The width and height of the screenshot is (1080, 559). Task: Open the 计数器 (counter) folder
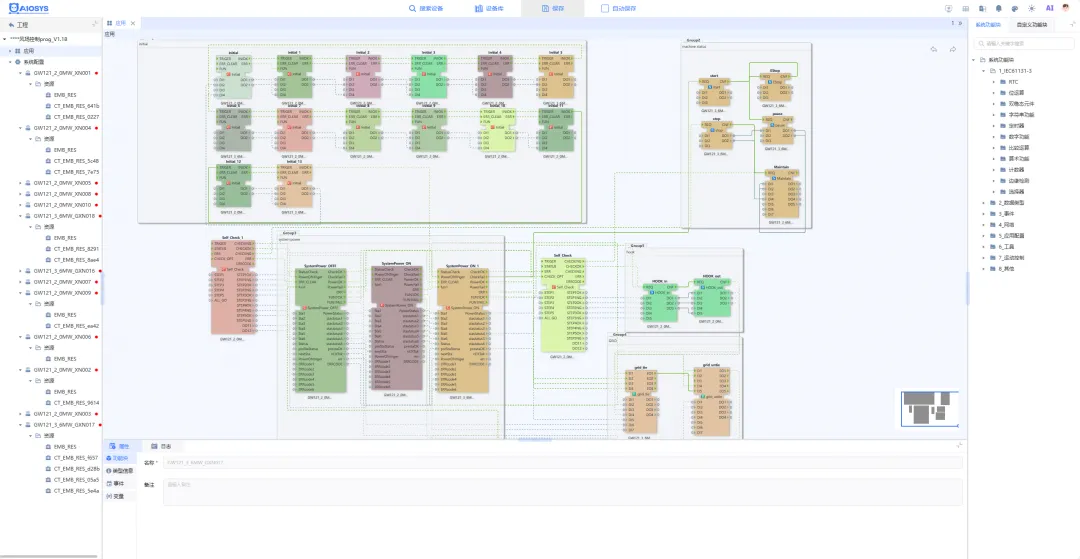tap(1016, 170)
